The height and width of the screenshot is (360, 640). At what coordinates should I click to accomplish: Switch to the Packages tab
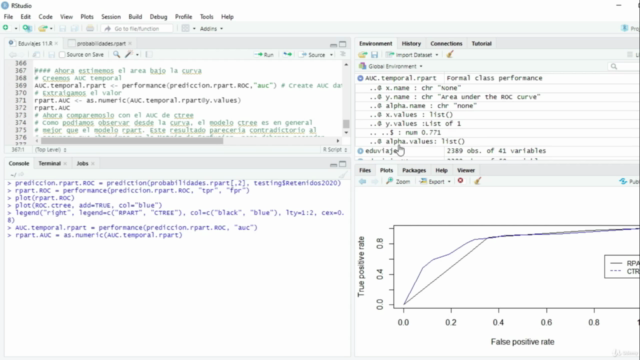[x=414, y=170]
